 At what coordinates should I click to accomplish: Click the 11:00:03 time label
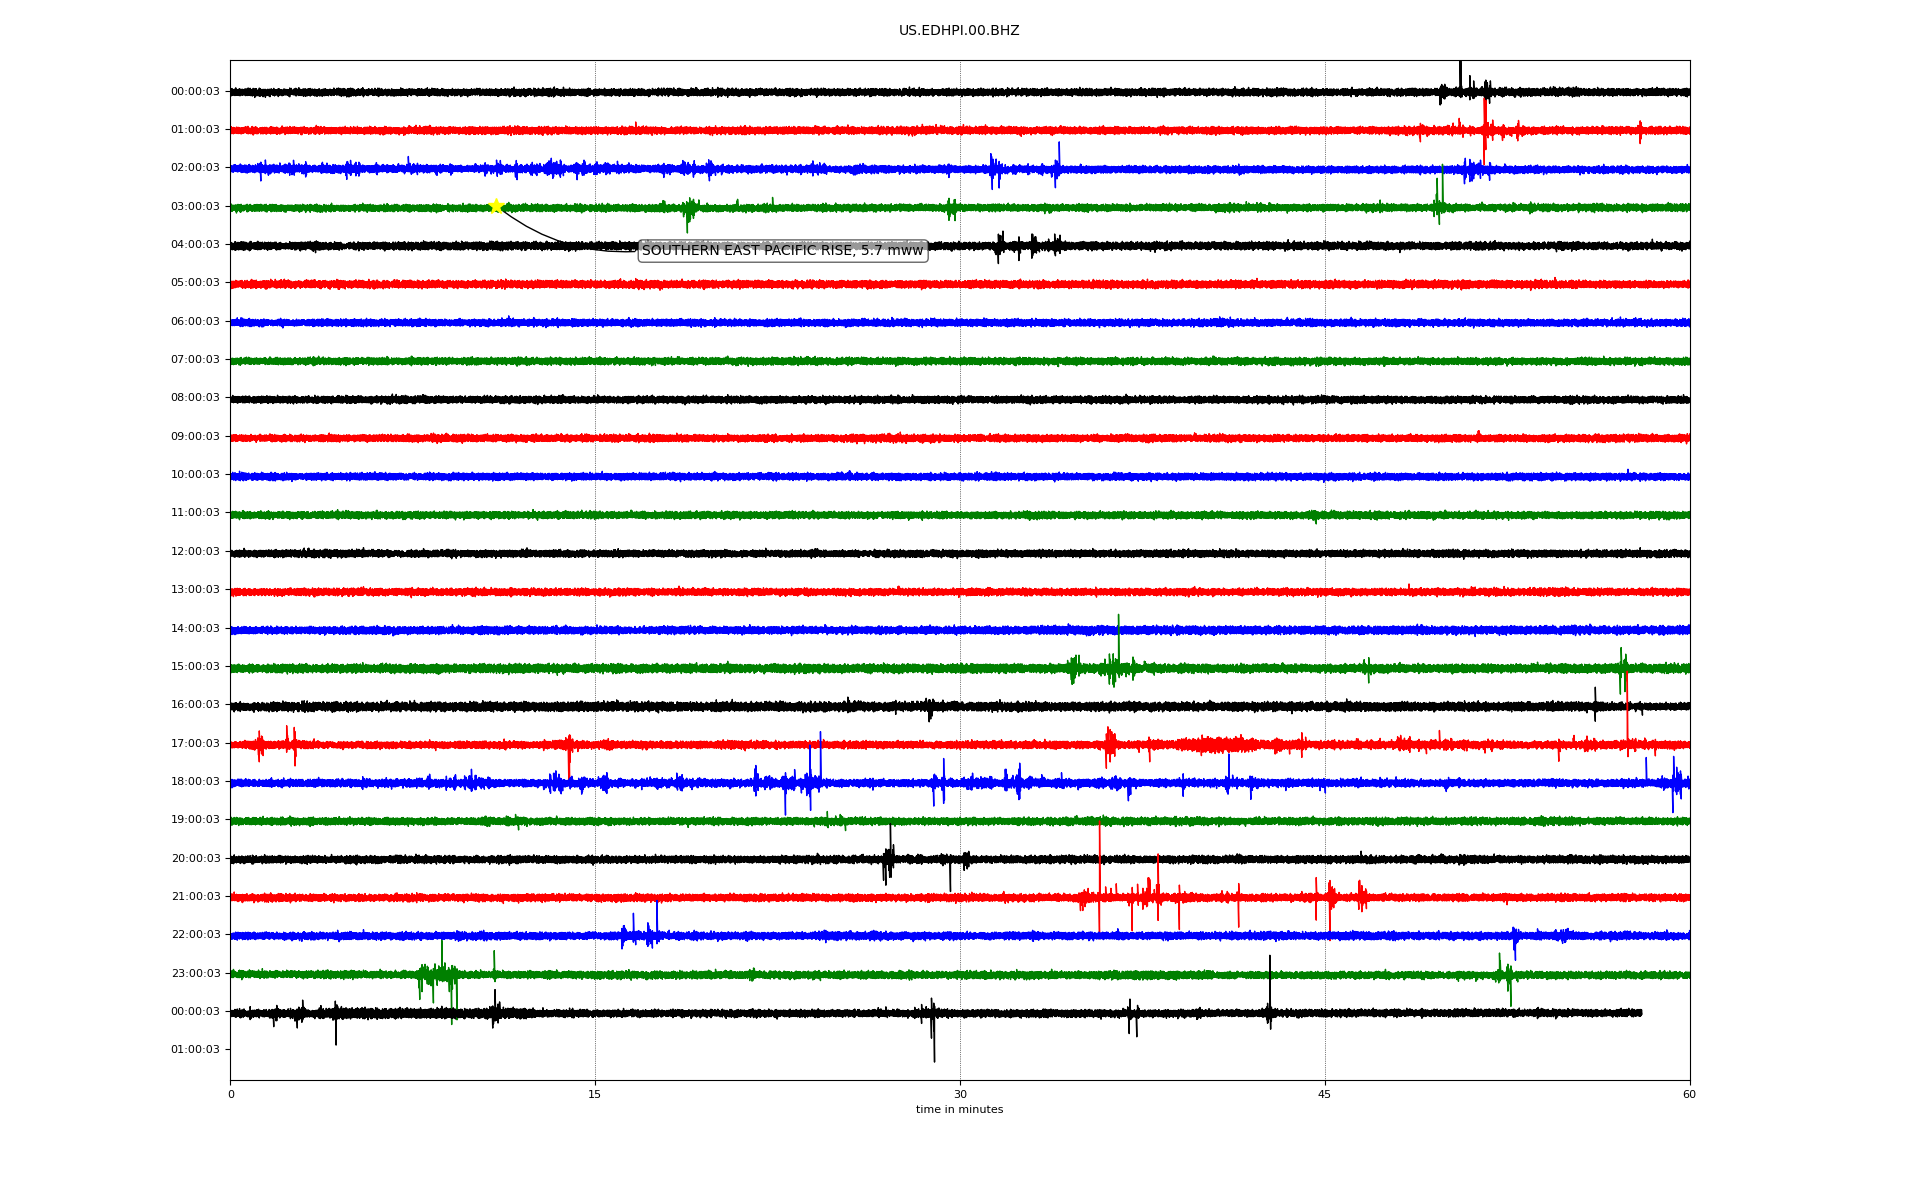195,513
